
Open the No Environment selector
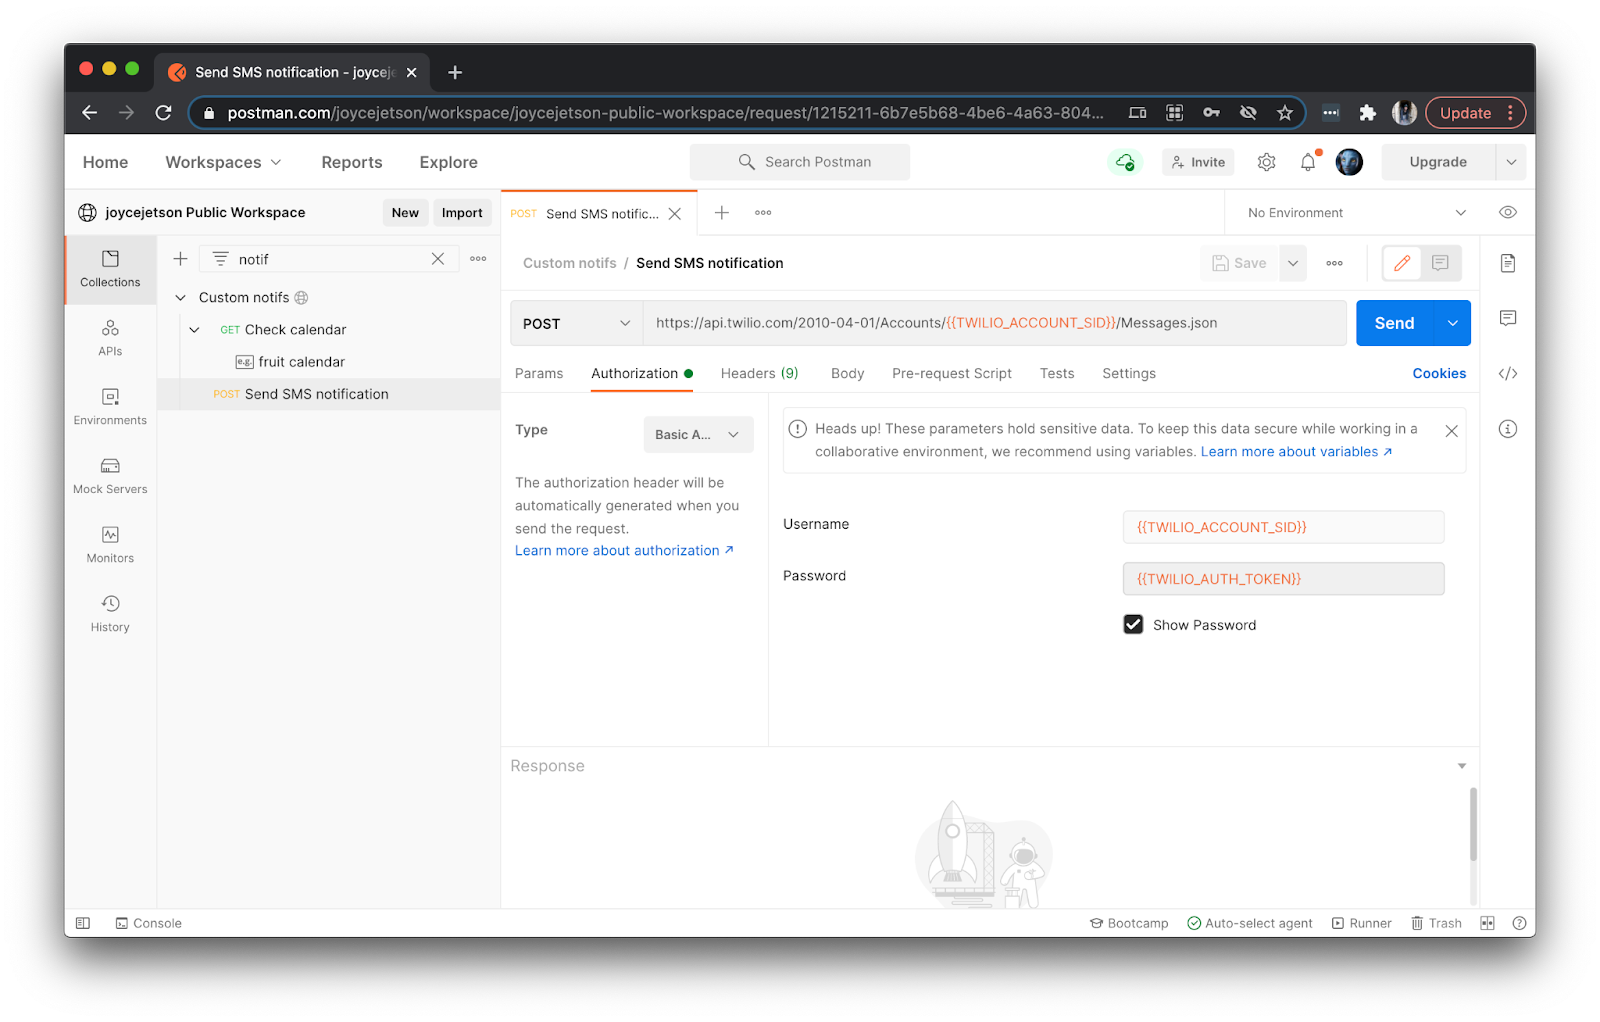(1357, 212)
